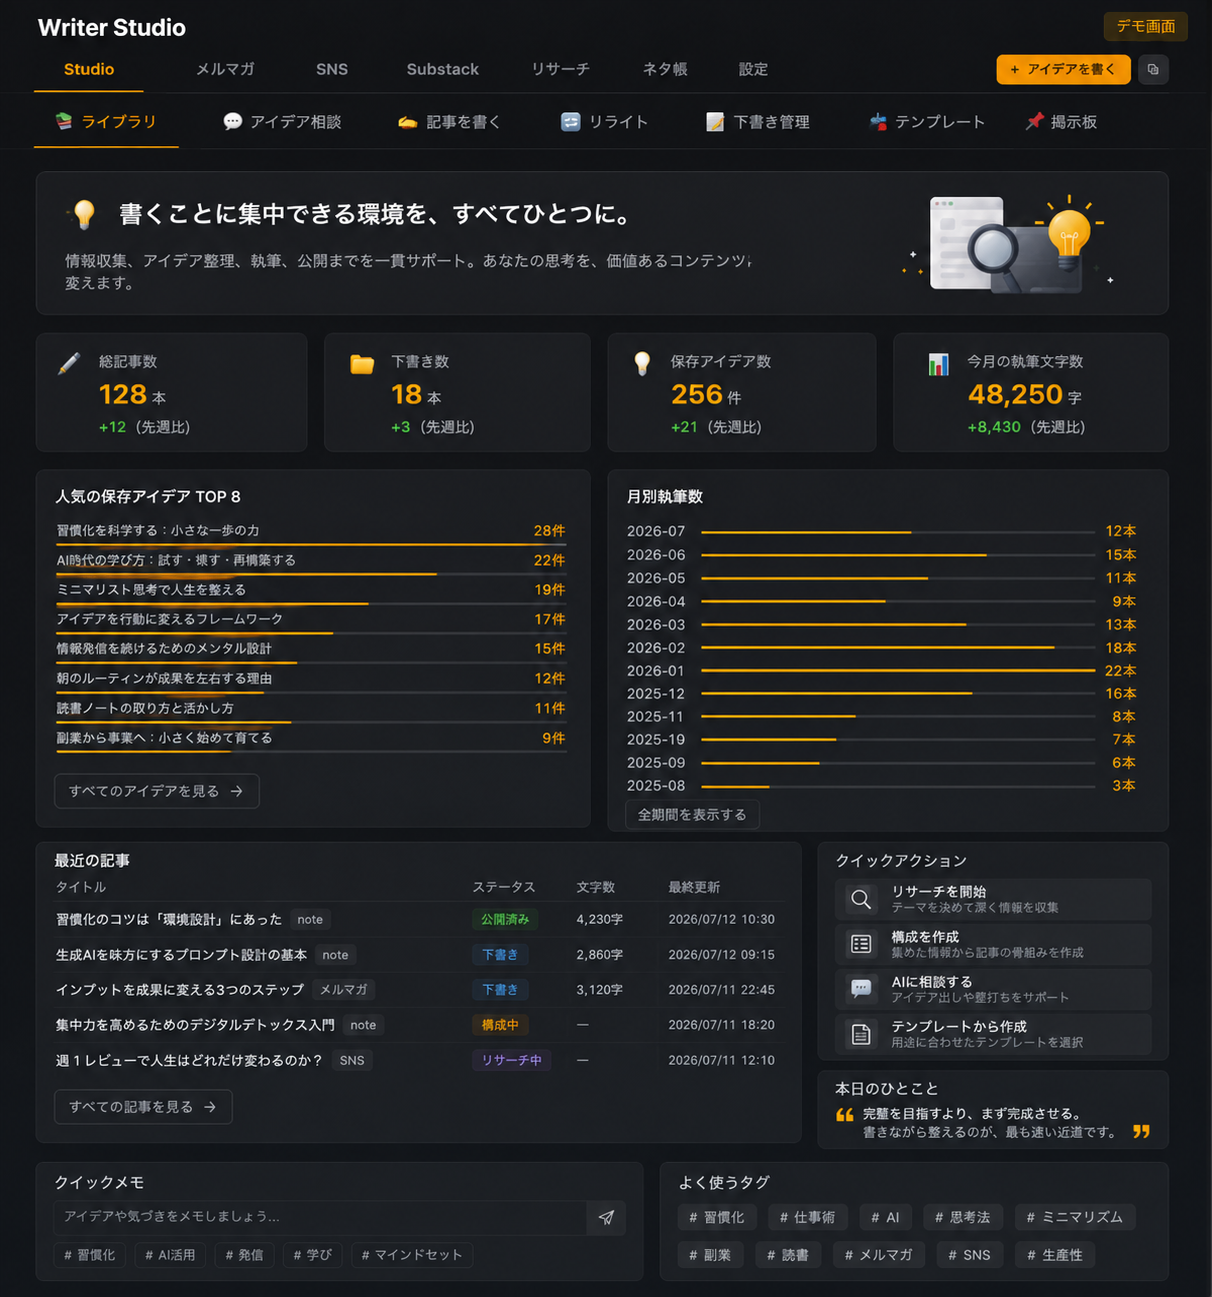The width and height of the screenshot is (1212, 1297).
Task: Select the # 仕事術 tag
Action: click(807, 1217)
